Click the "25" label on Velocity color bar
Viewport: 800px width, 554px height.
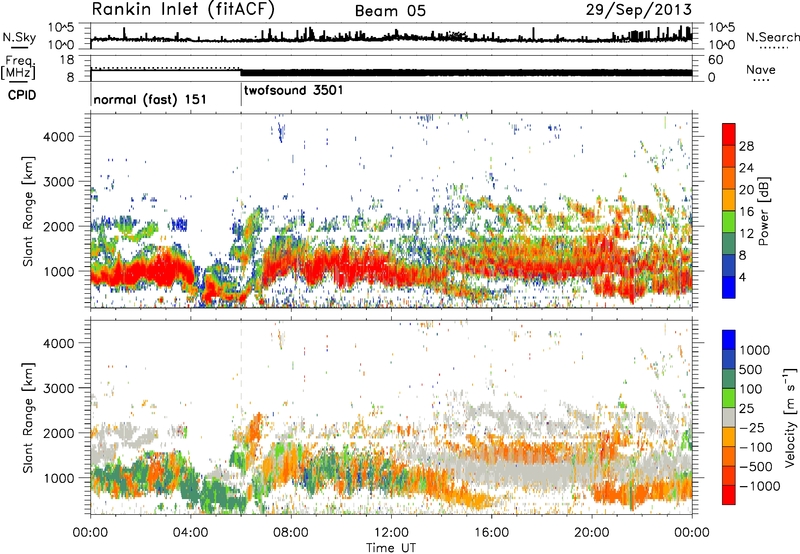(x=748, y=409)
